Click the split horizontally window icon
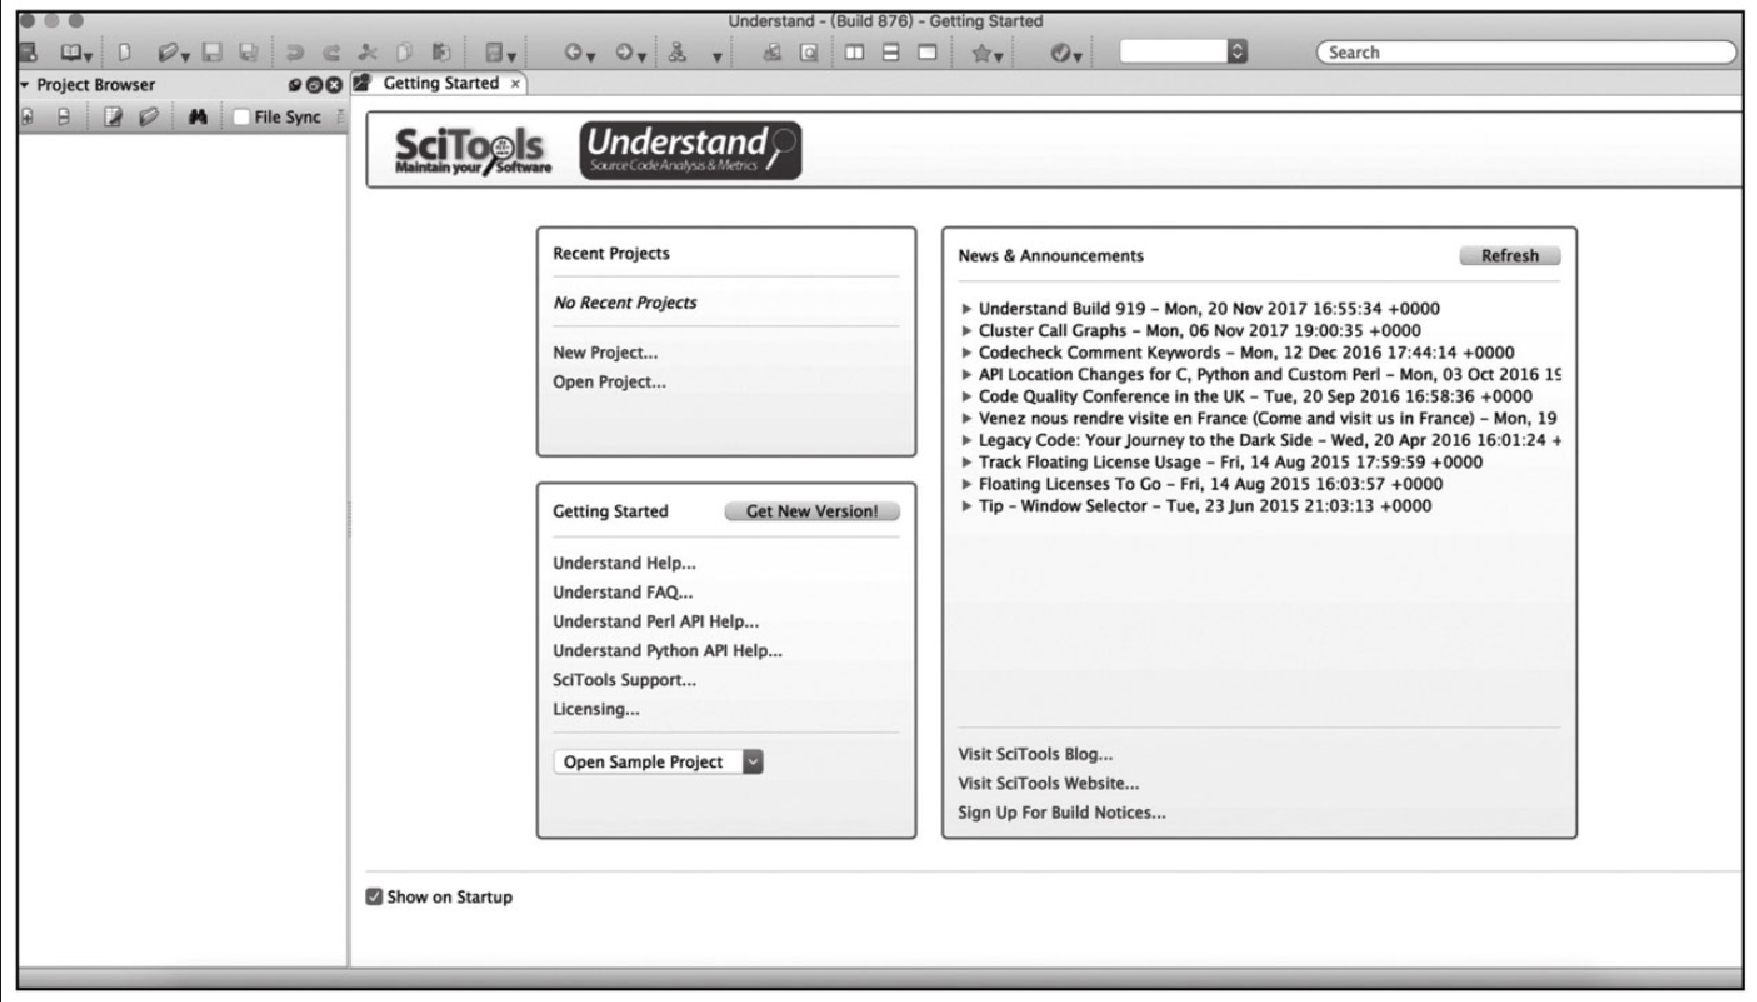This screenshot has width=1757, height=1002. coord(891,53)
